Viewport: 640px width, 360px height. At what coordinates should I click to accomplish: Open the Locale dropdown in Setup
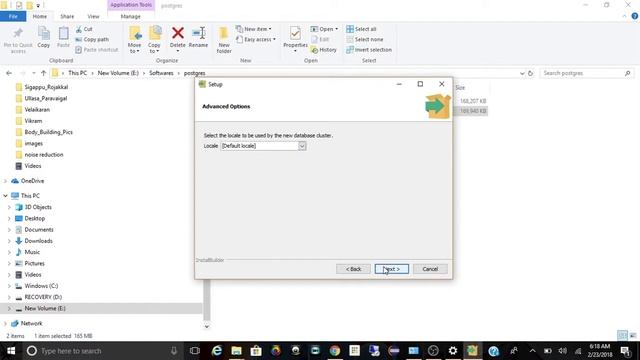coord(302,146)
